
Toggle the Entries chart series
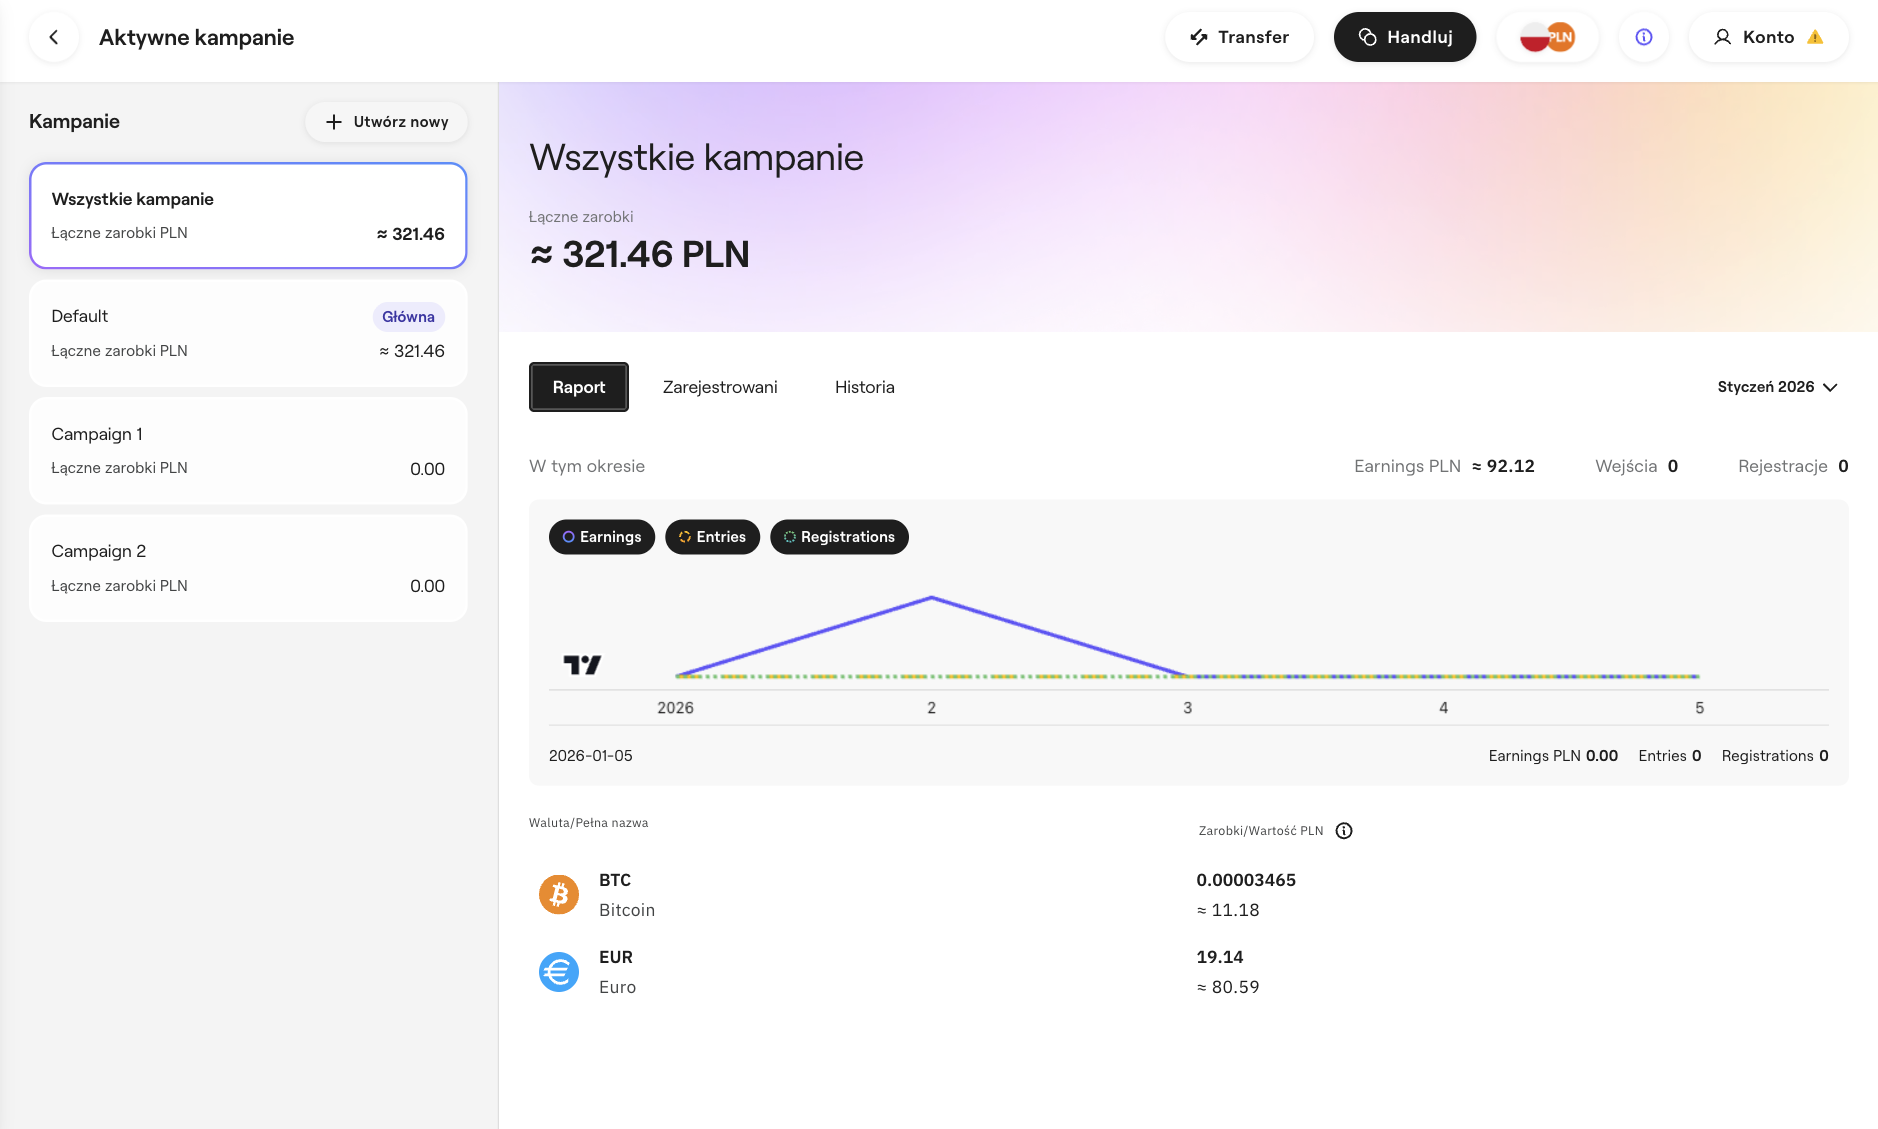(x=712, y=537)
